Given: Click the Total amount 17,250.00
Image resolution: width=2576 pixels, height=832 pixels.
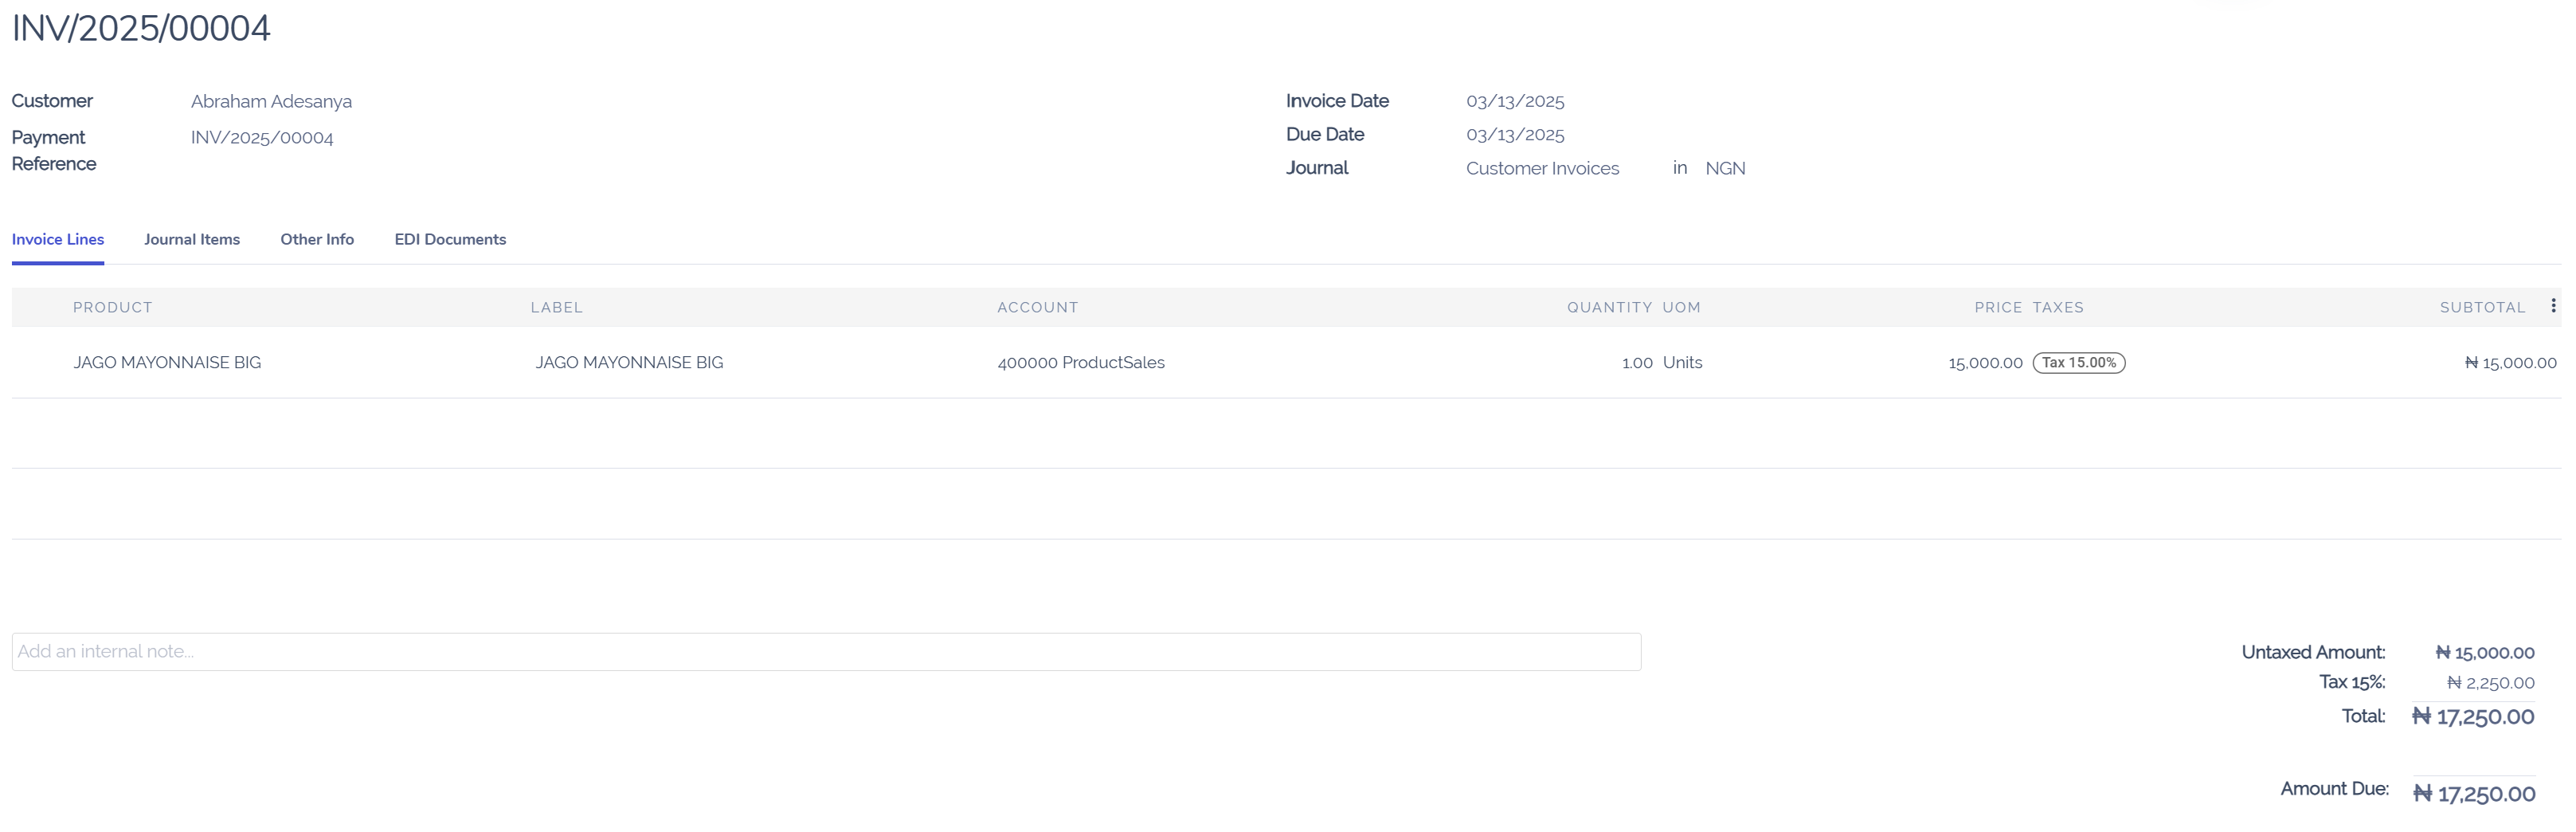Looking at the screenshot, I should tap(2473, 716).
